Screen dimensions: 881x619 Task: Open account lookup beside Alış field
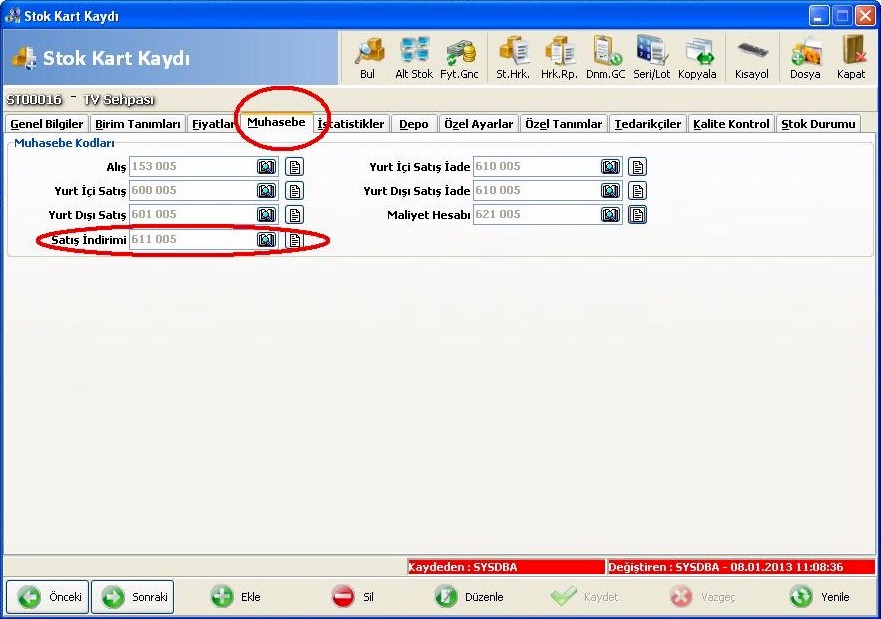[x=266, y=167]
